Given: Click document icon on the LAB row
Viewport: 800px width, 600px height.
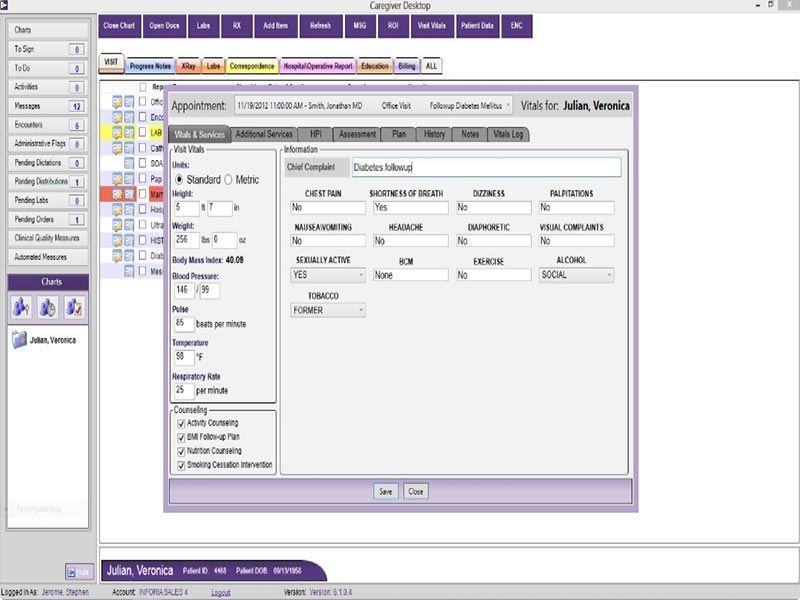Looking at the screenshot, I should tap(129, 133).
